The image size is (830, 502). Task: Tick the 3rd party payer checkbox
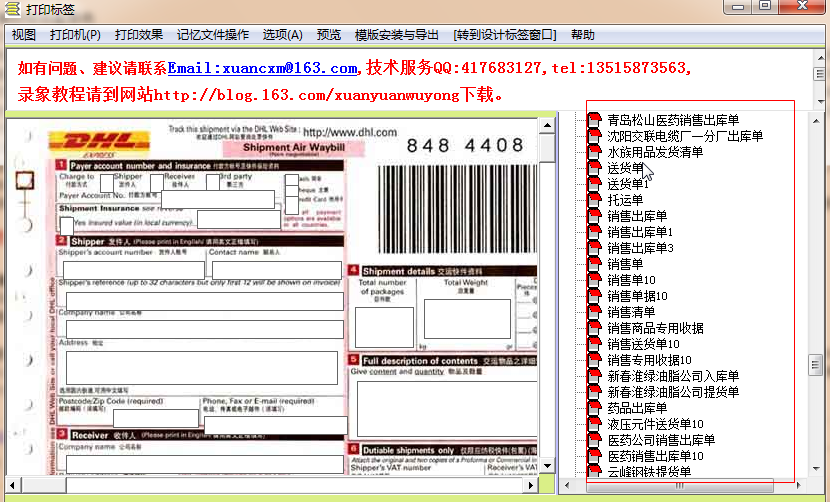(213, 182)
